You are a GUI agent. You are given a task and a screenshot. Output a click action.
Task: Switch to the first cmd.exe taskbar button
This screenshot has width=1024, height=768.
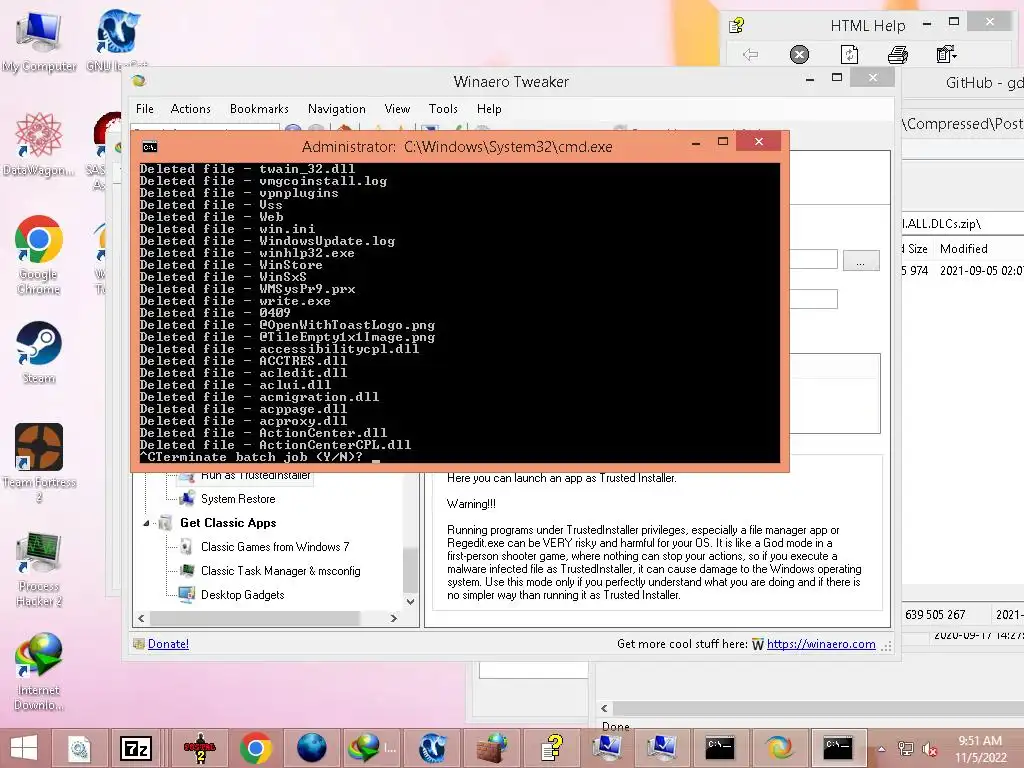click(720, 748)
